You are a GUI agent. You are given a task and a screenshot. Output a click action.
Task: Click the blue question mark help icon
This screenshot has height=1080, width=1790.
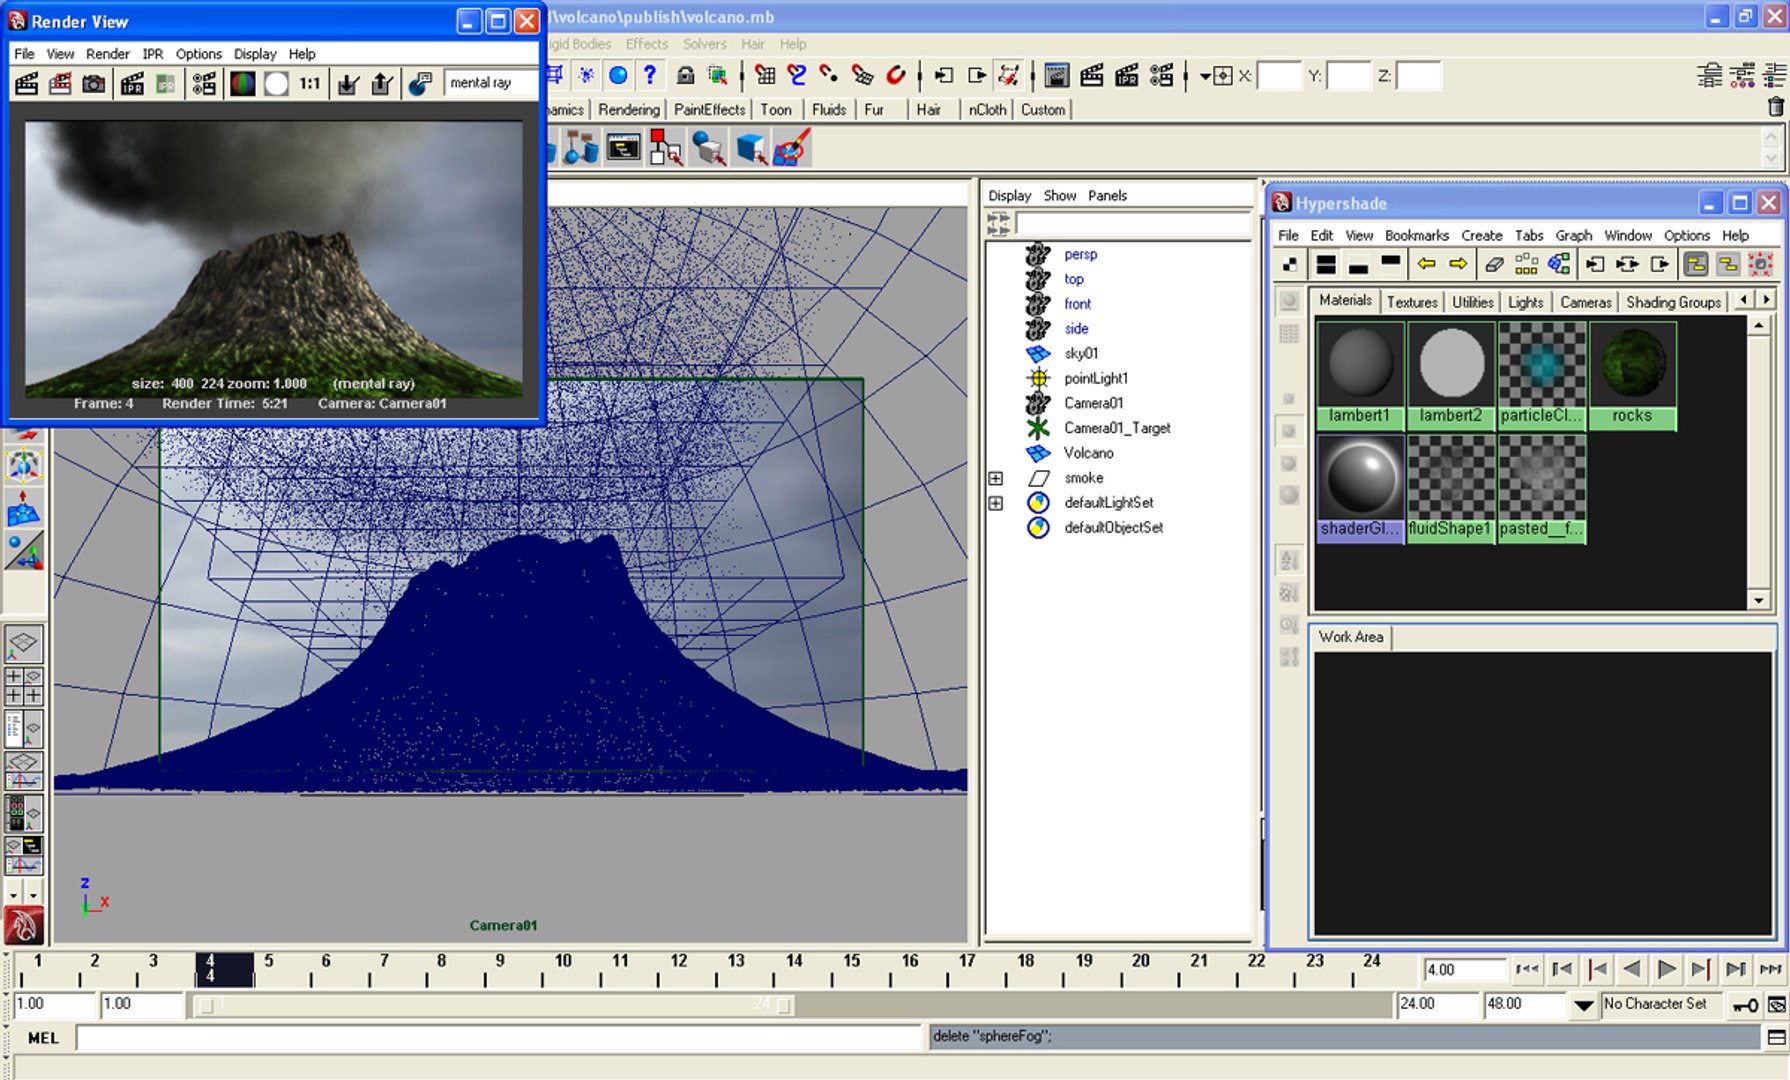coord(651,75)
